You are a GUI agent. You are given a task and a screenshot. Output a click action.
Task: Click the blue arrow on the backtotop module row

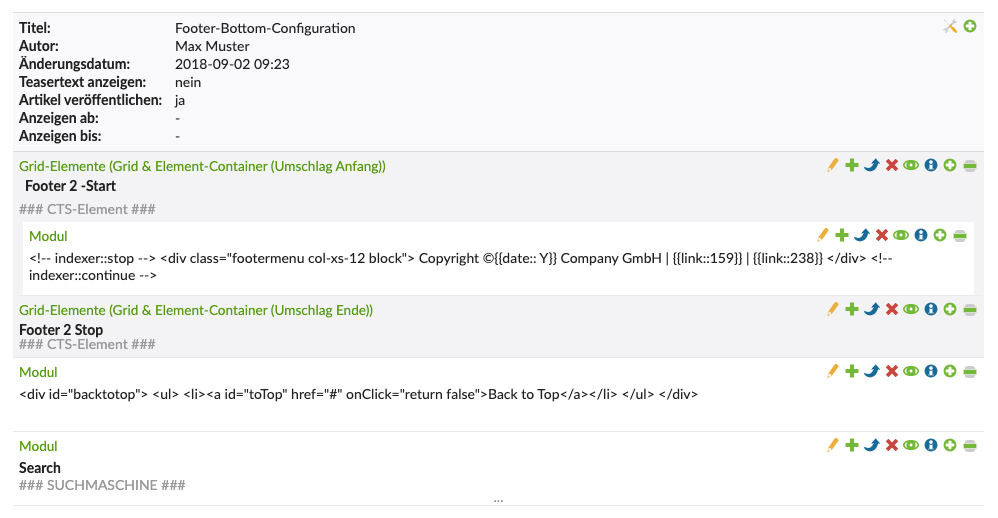pos(871,371)
